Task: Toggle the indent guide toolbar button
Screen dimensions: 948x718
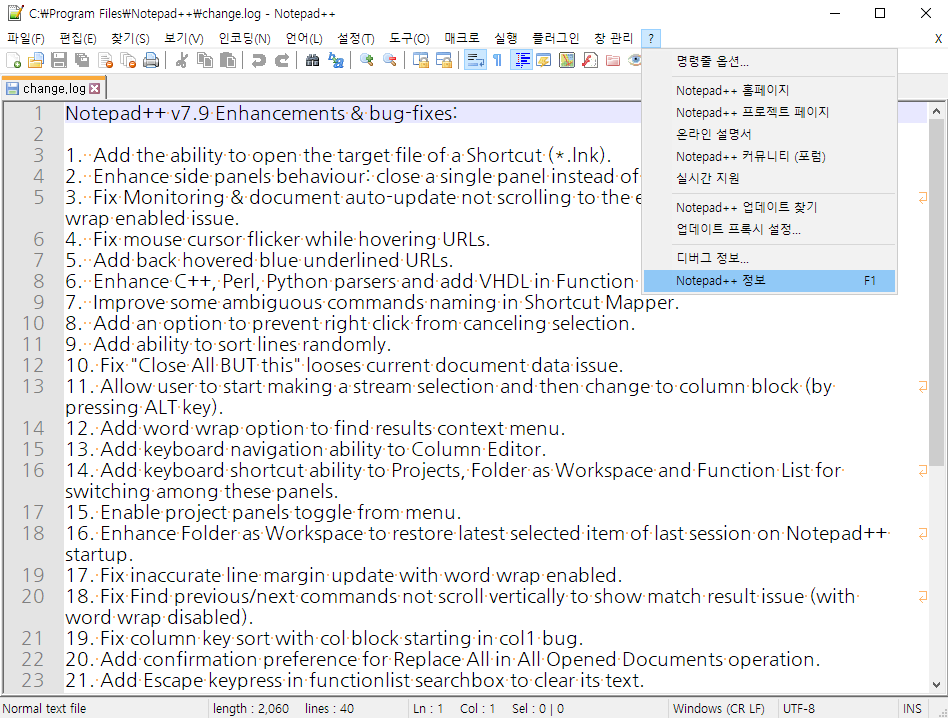Action: click(x=521, y=60)
